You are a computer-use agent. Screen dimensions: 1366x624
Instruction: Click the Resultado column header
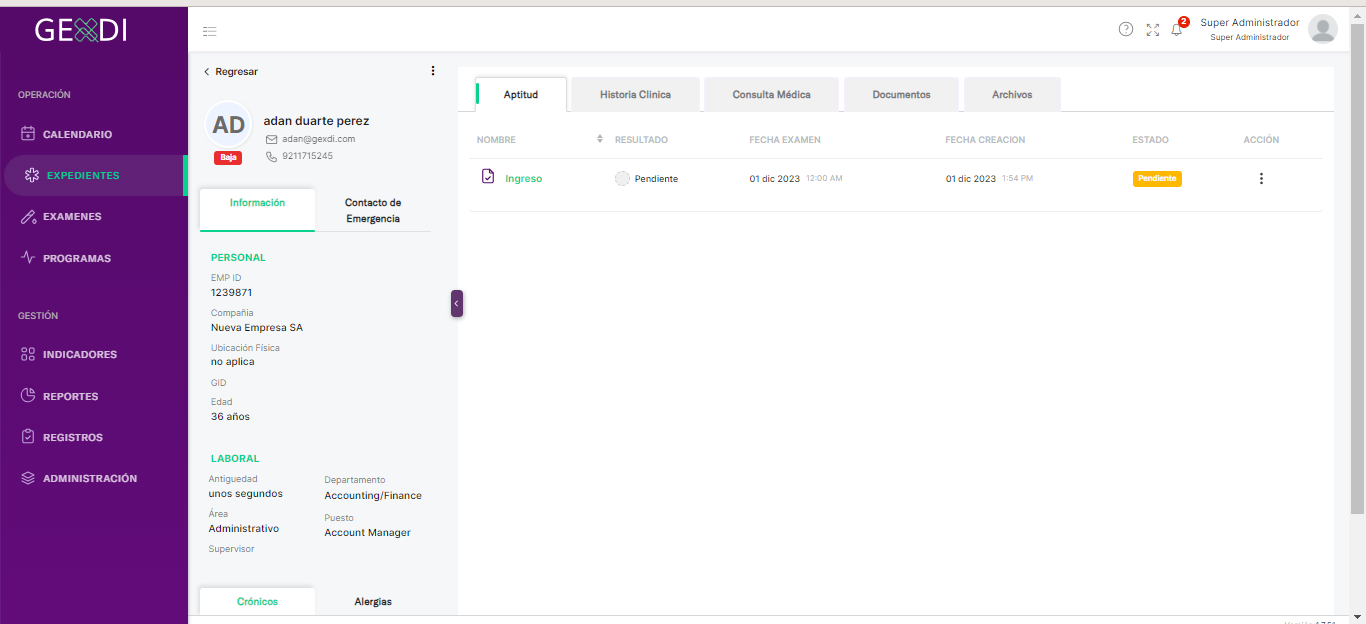(x=641, y=140)
